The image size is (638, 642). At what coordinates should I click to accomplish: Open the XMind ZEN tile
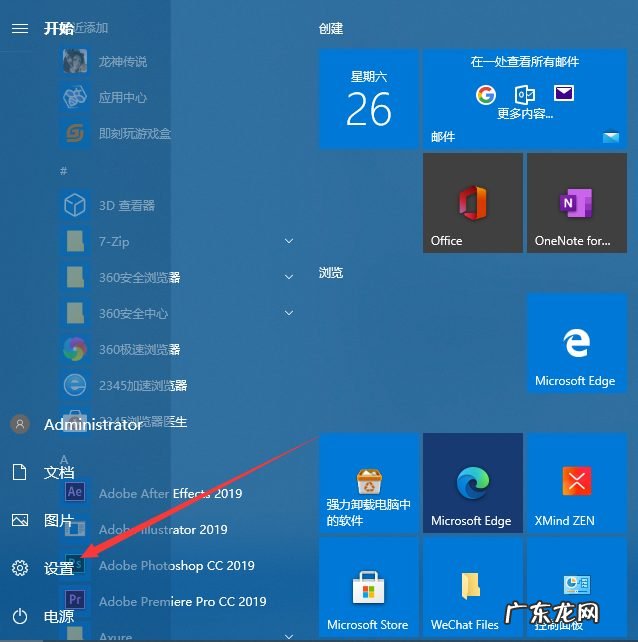(x=577, y=483)
